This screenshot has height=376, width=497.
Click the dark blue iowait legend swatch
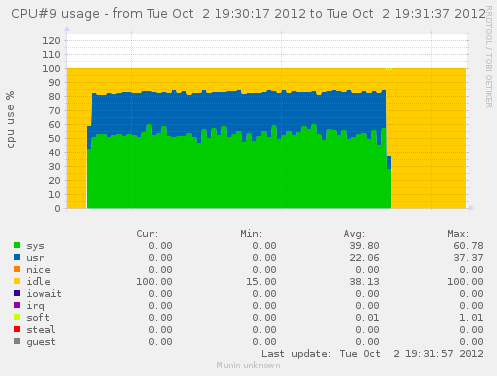coord(17,293)
